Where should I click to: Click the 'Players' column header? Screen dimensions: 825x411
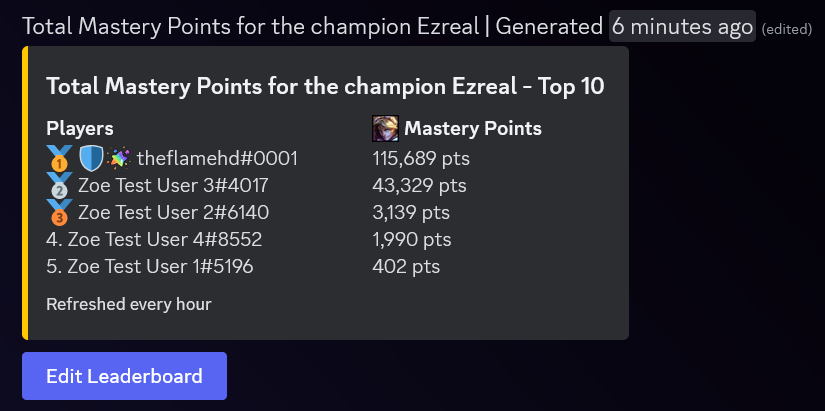click(x=80, y=129)
